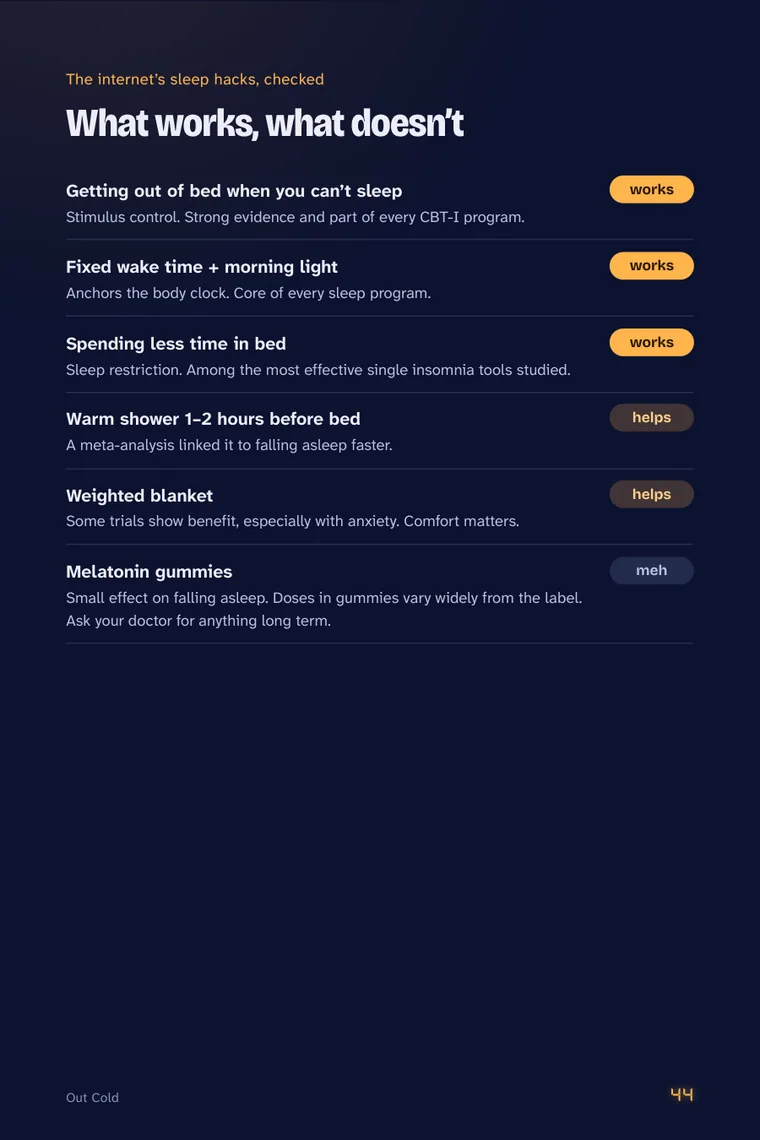Click the 'Weighted blanket' title
The image size is (760, 1140).
point(139,496)
